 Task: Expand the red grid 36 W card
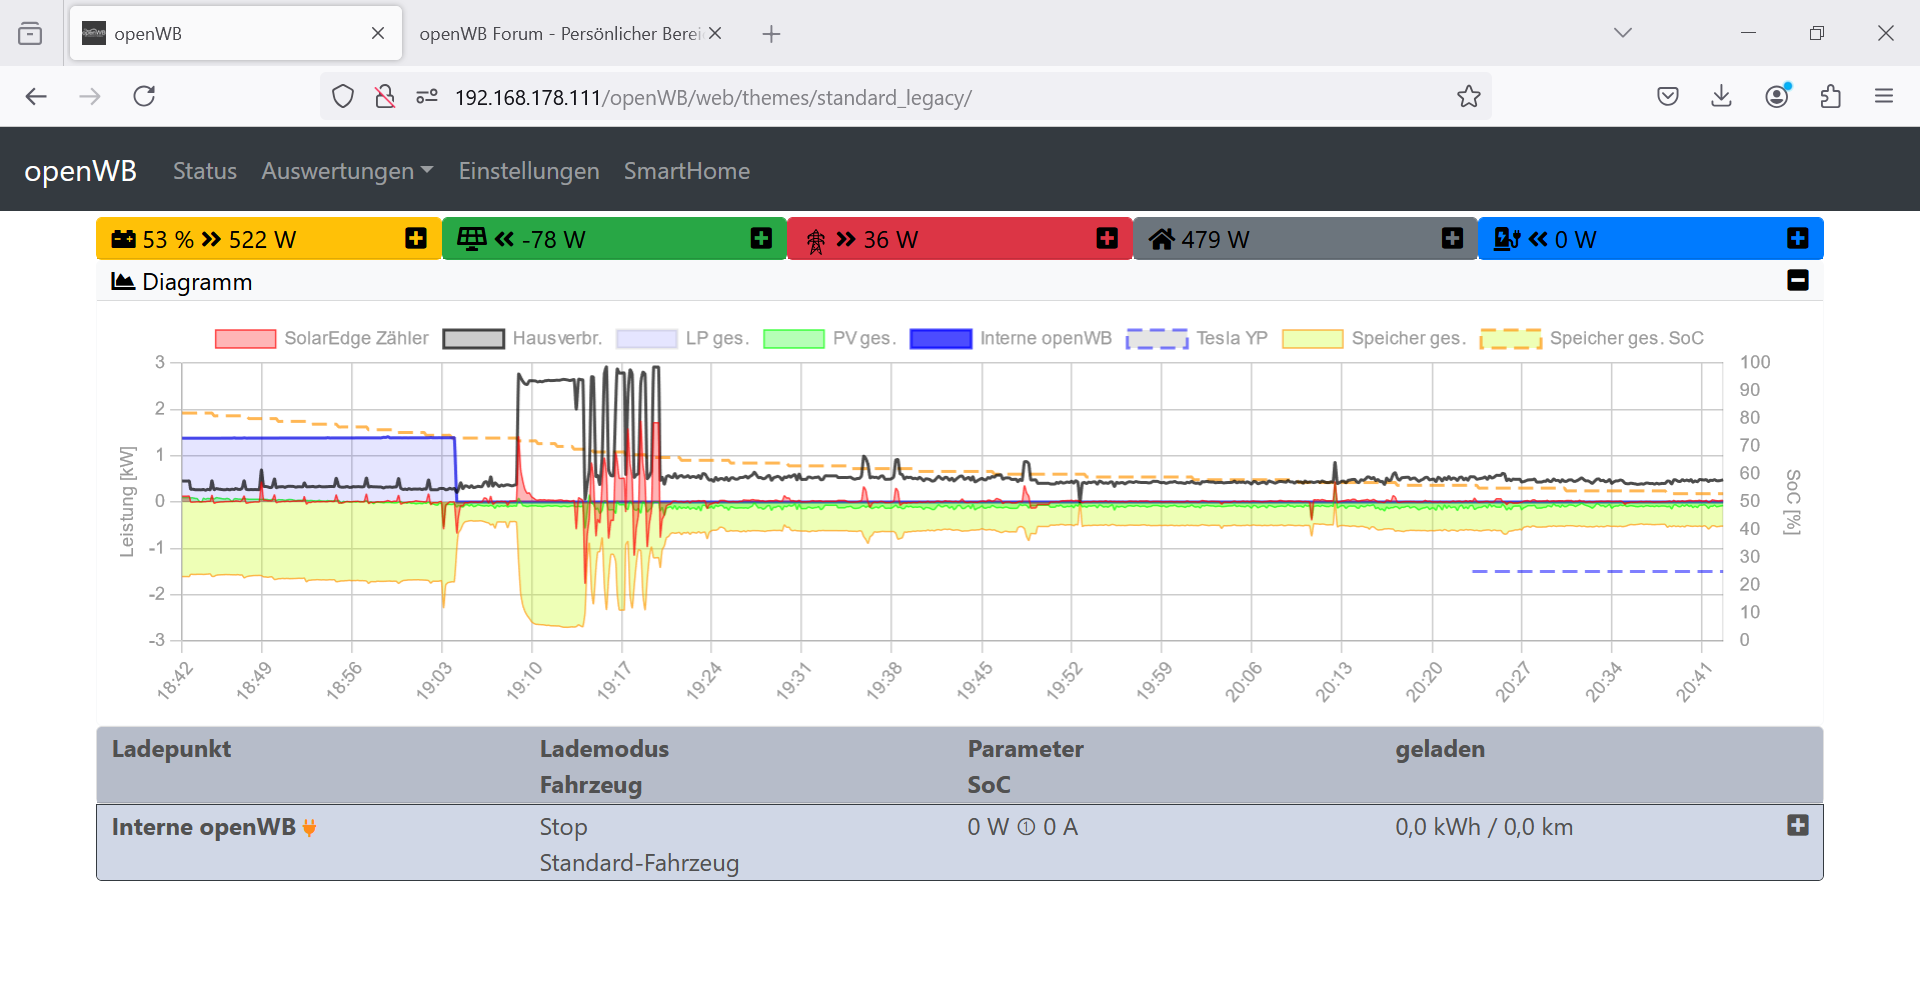(1107, 238)
